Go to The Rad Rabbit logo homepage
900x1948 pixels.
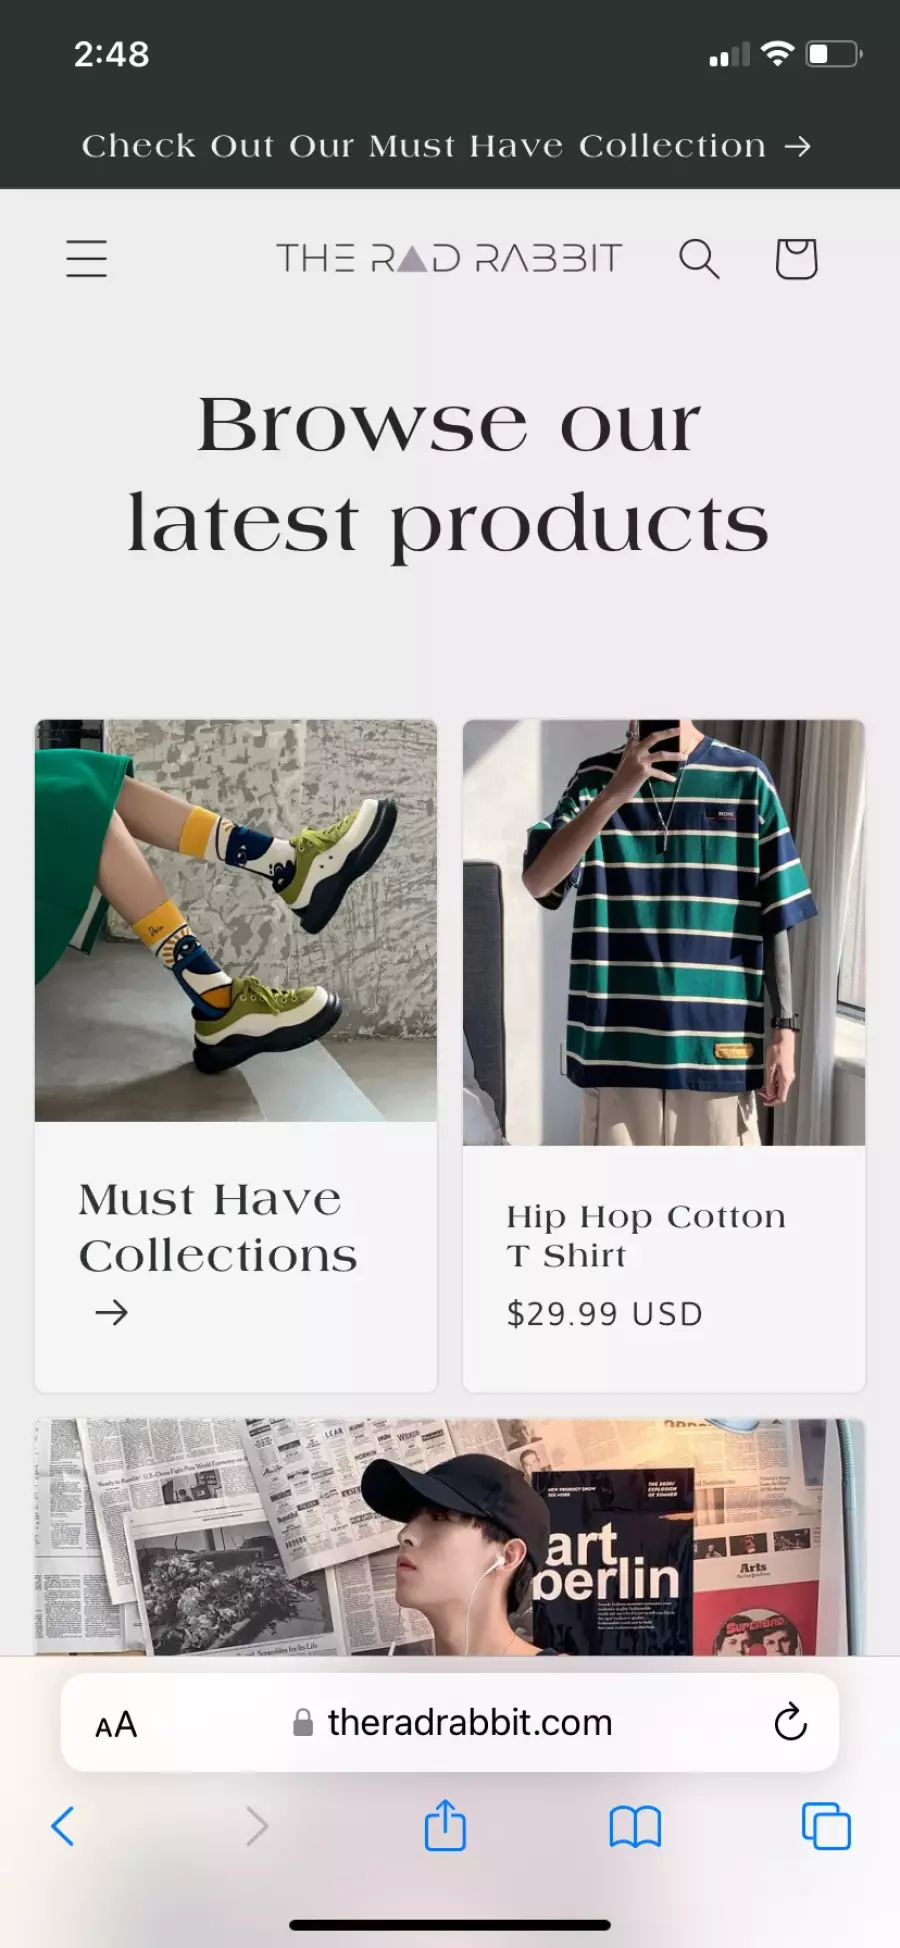tap(449, 258)
